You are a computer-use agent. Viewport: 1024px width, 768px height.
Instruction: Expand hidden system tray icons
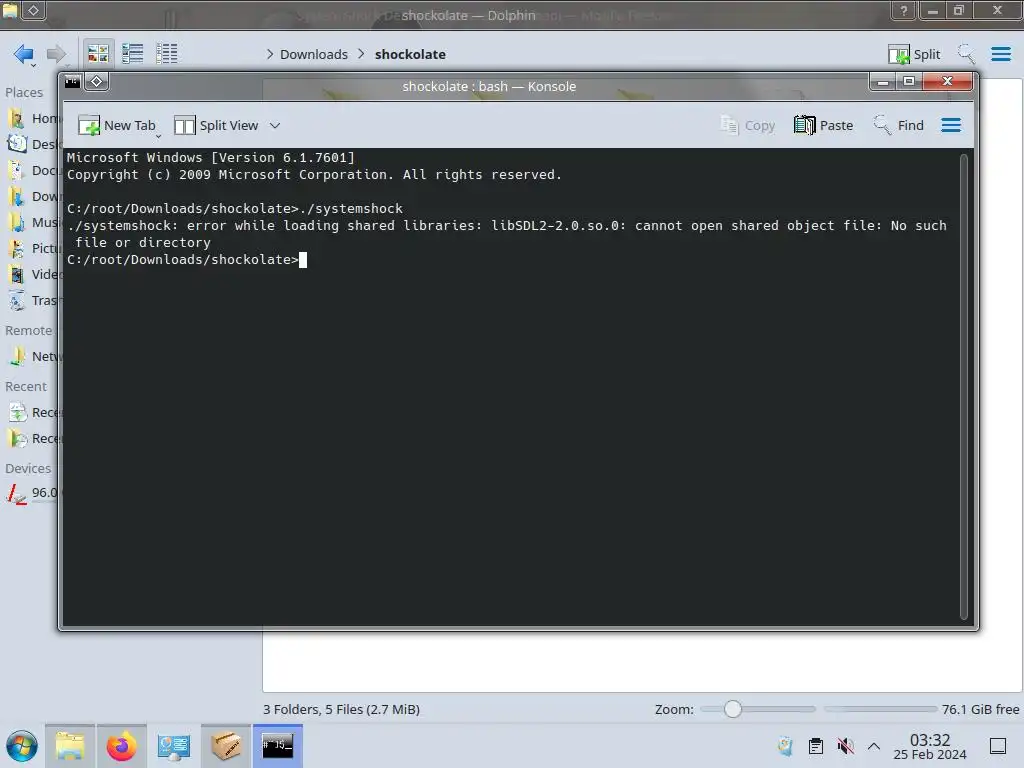[x=874, y=746]
